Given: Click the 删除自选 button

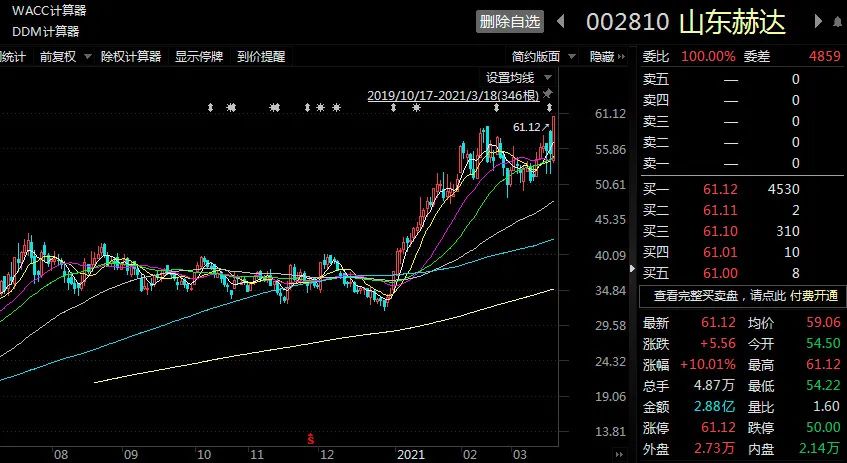Looking at the screenshot, I should [510, 21].
